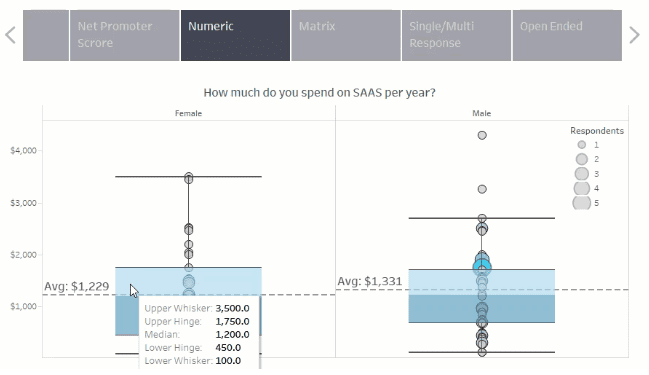The width and height of the screenshot is (649, 375).
Task: Open the Net Promoter Scrore tab
Action: (125, 36)
